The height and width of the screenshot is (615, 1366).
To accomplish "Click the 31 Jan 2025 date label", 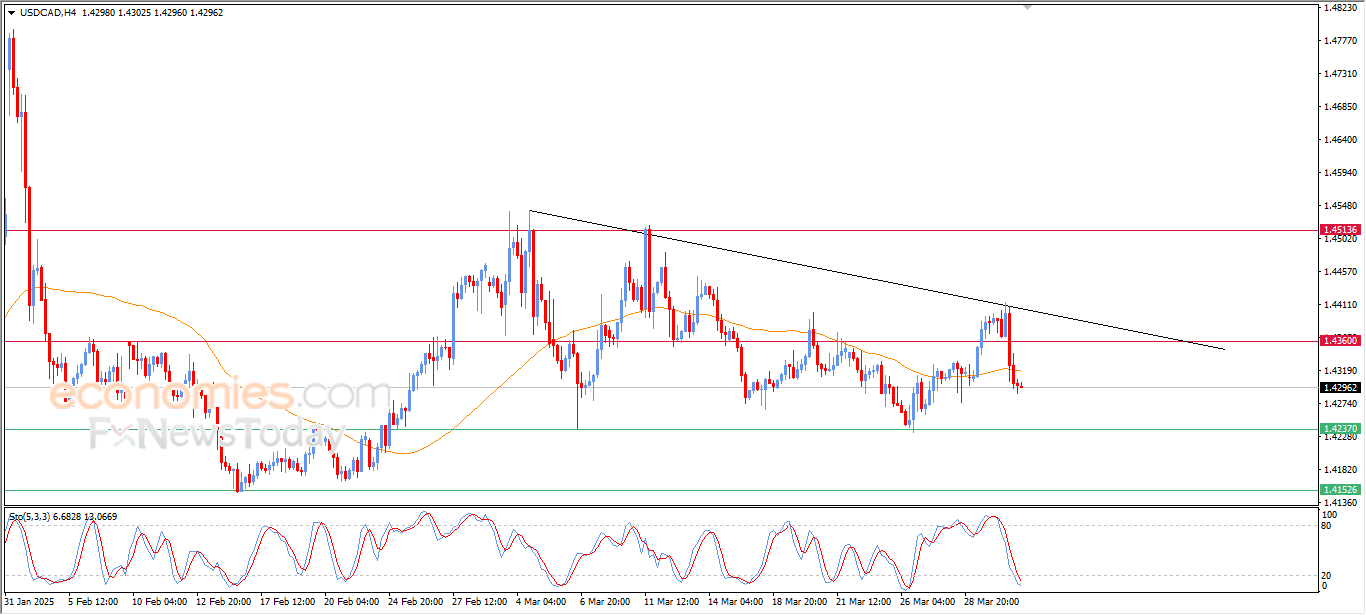I will click(27, 602).
